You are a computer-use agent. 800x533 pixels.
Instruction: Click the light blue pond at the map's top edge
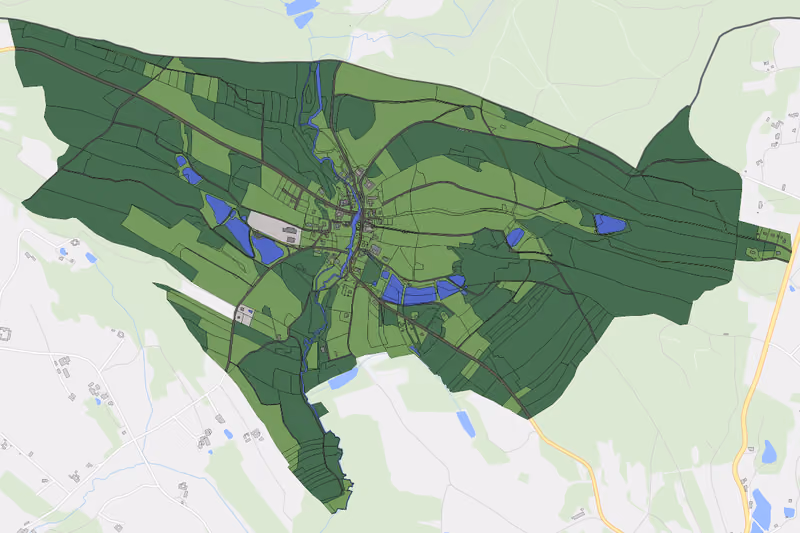click(x=302, y=7)
